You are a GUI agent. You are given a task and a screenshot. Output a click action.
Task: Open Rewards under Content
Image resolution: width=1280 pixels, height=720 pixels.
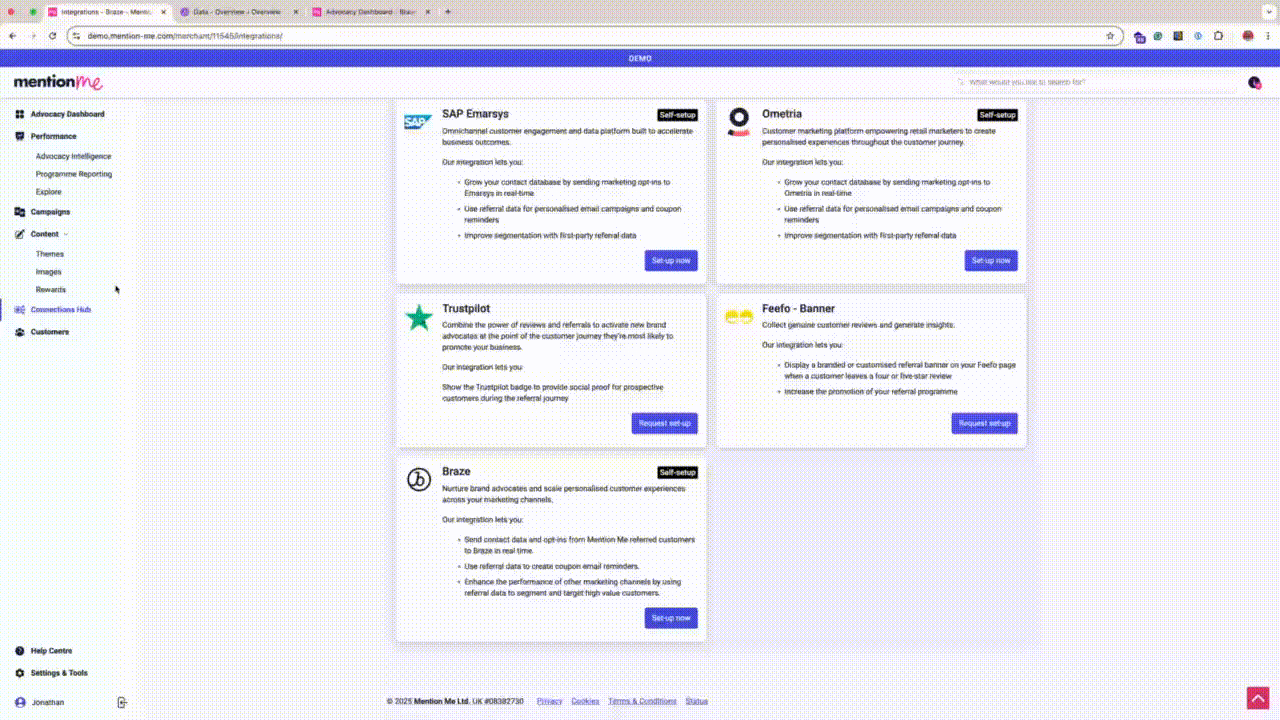coord(50,290)
